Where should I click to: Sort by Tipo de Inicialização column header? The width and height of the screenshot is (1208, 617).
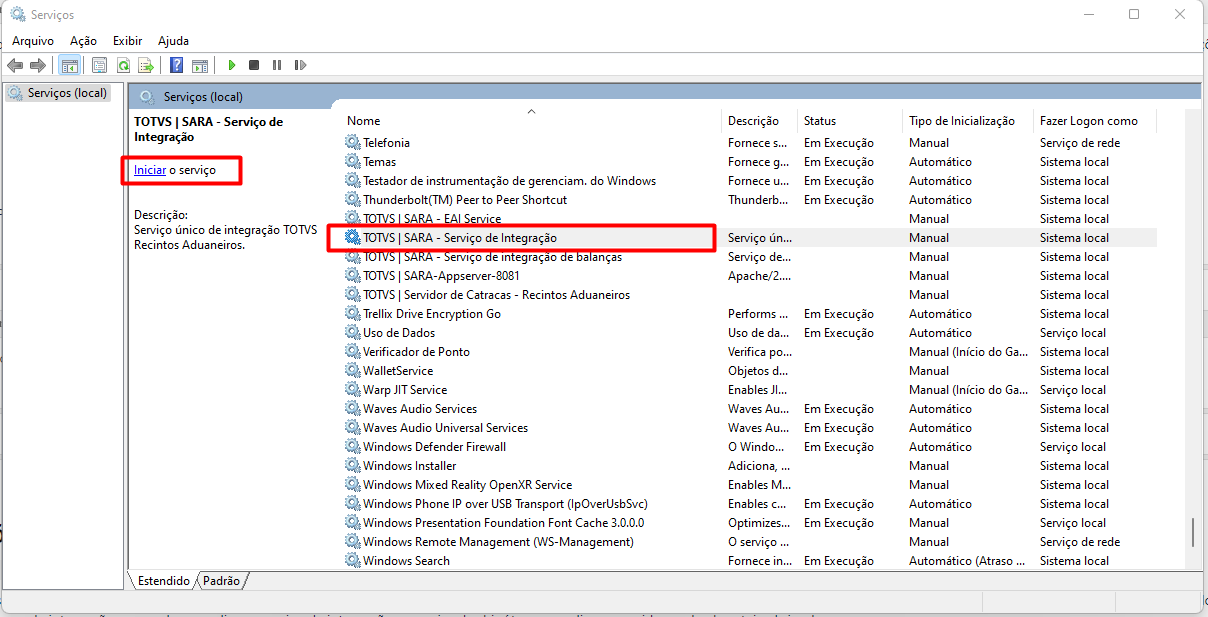pyautogui.click(x=967, y=121)
